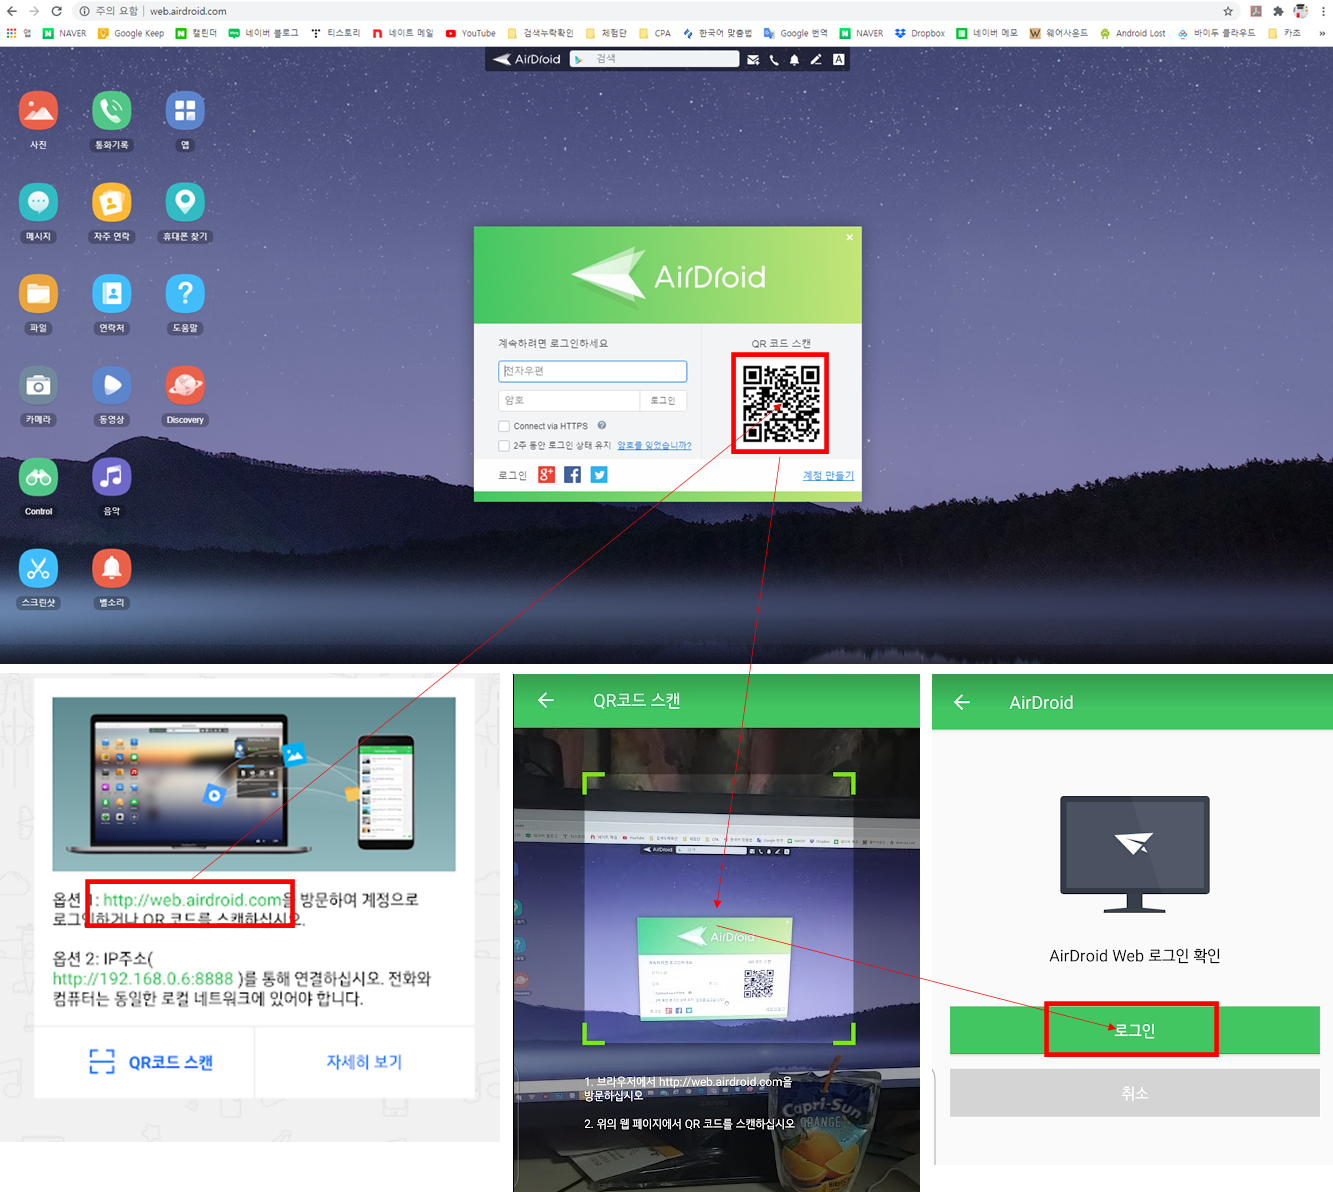Screen dimensions: 1333x1192
Task: Bookmark this page with the star icon
Action: (1228, 11)
